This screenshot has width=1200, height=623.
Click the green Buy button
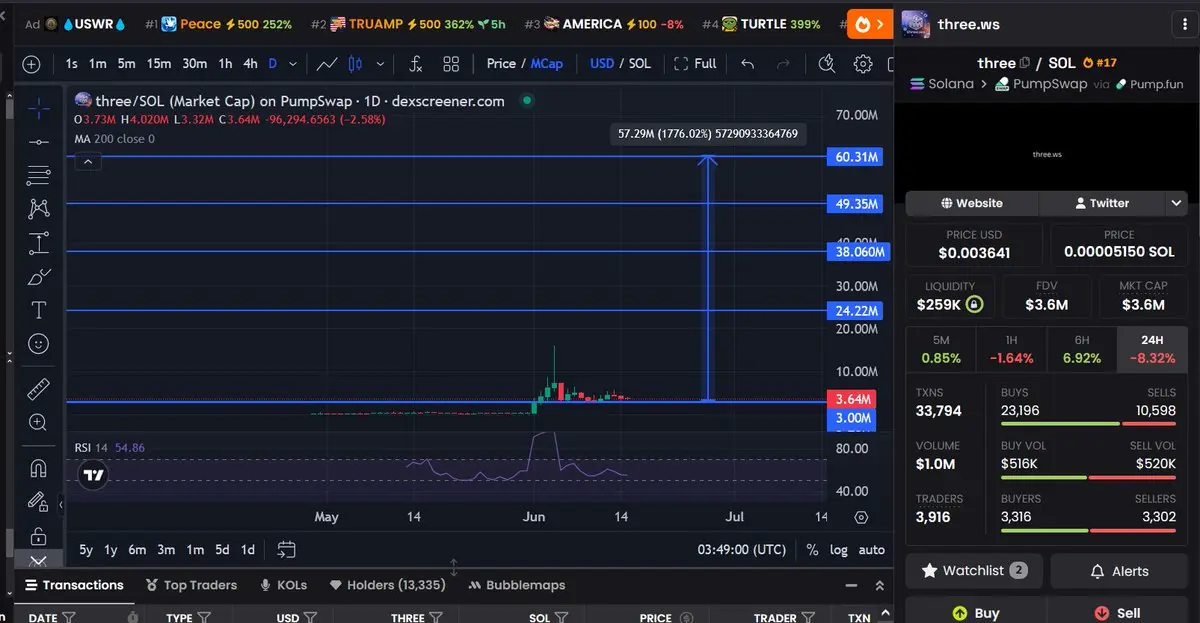pos(976,612)
